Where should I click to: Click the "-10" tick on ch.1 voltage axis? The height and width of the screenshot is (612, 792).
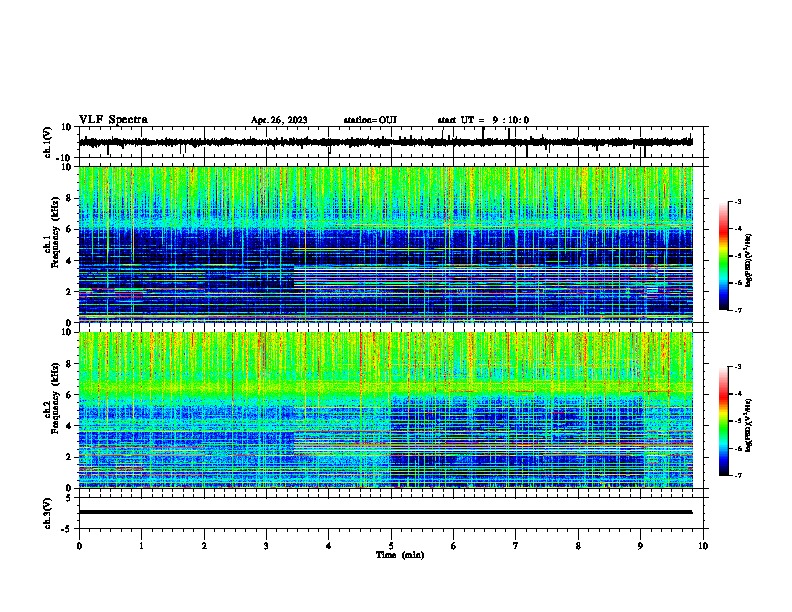65,158
